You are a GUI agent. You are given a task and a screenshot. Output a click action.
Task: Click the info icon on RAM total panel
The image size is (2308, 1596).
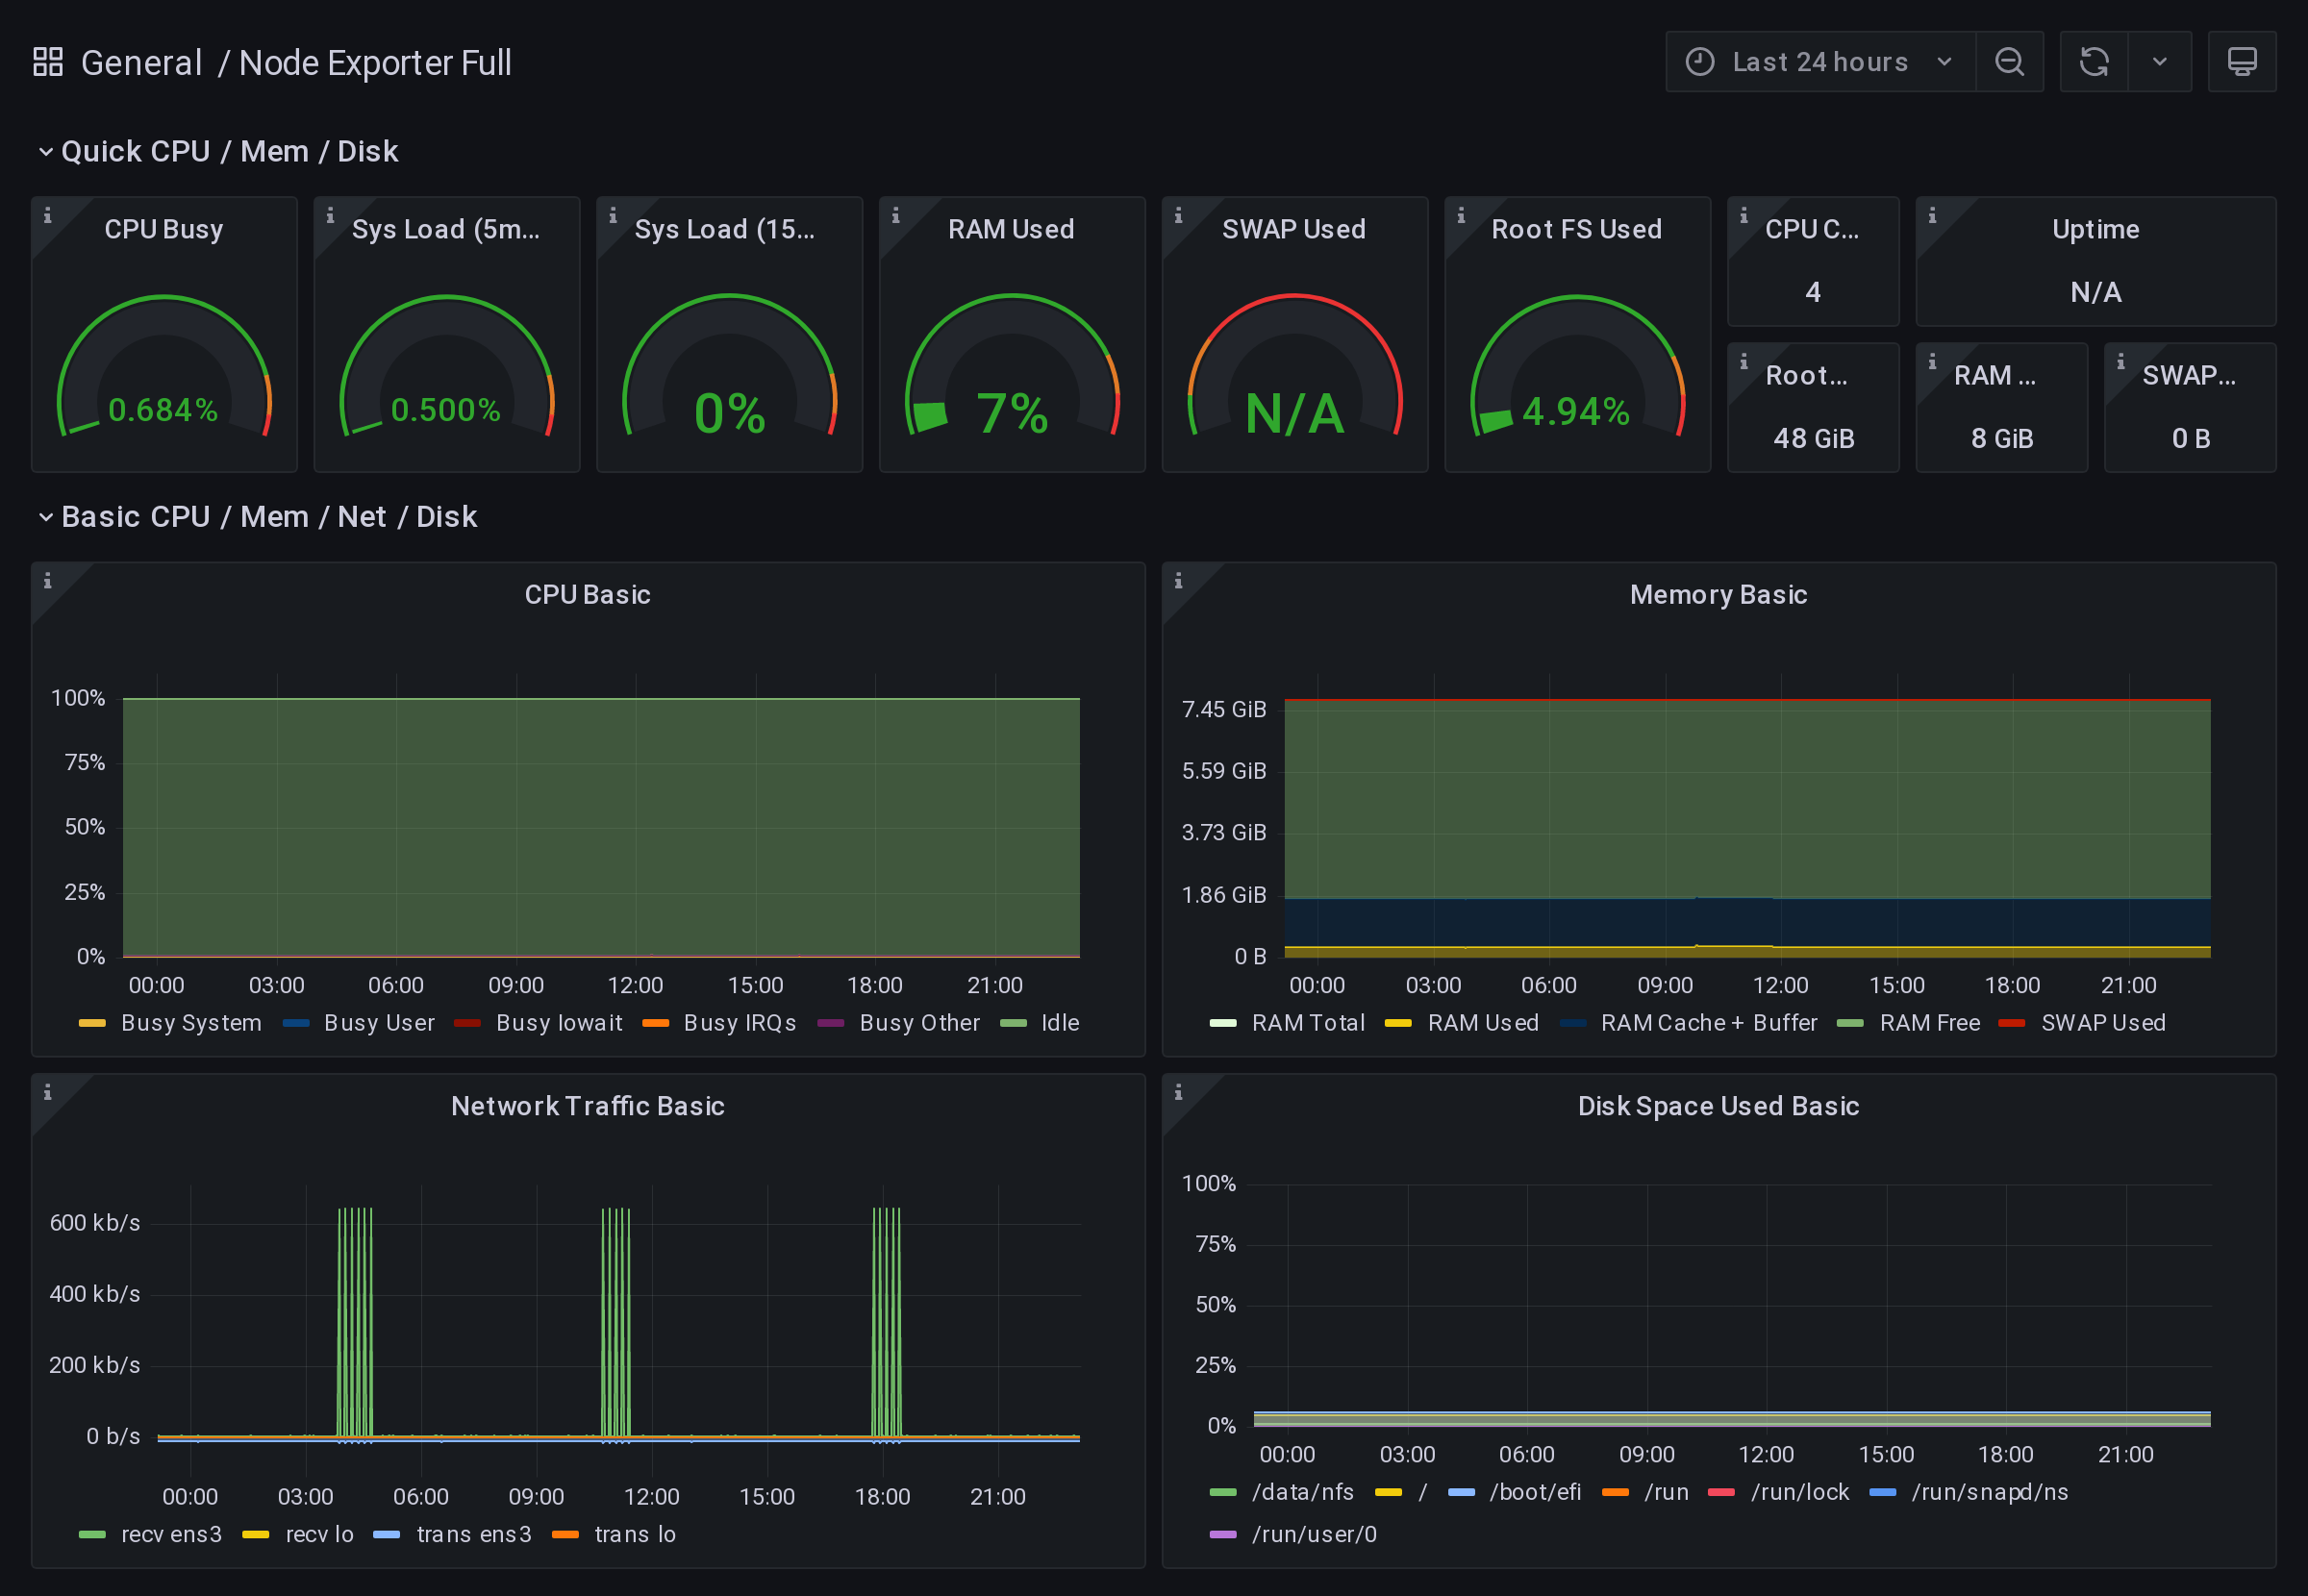(1932, 361)
